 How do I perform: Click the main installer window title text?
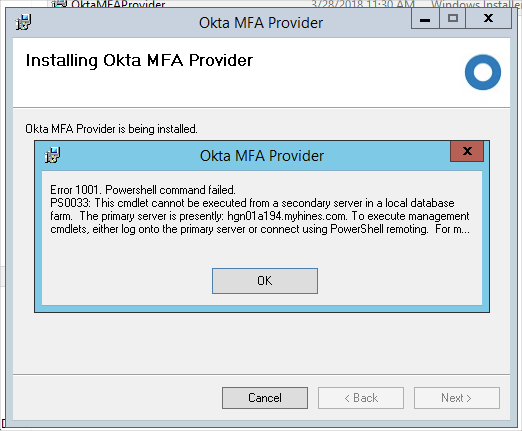pos(261,23)
